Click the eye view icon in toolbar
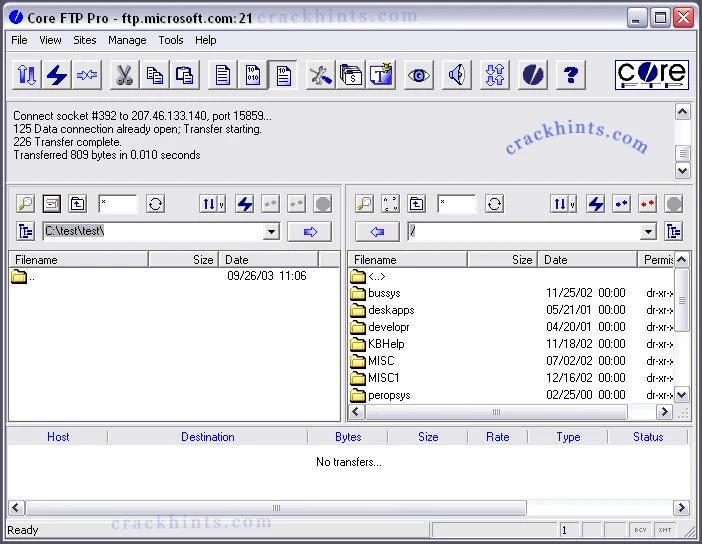The image size is (702, 544). 418,75
